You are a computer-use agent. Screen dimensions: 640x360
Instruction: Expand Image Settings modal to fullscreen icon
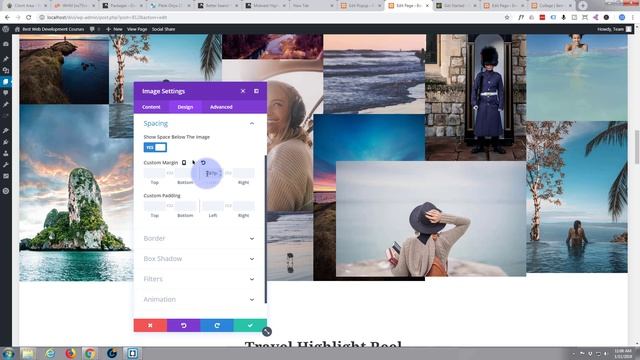(x=256, y=91)
